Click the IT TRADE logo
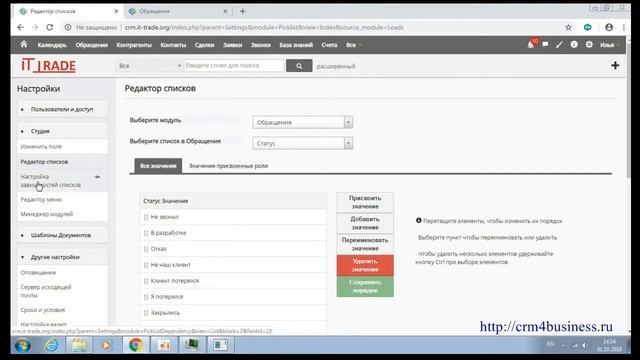Viewport: 640px width, 360px height. (48, 65)
